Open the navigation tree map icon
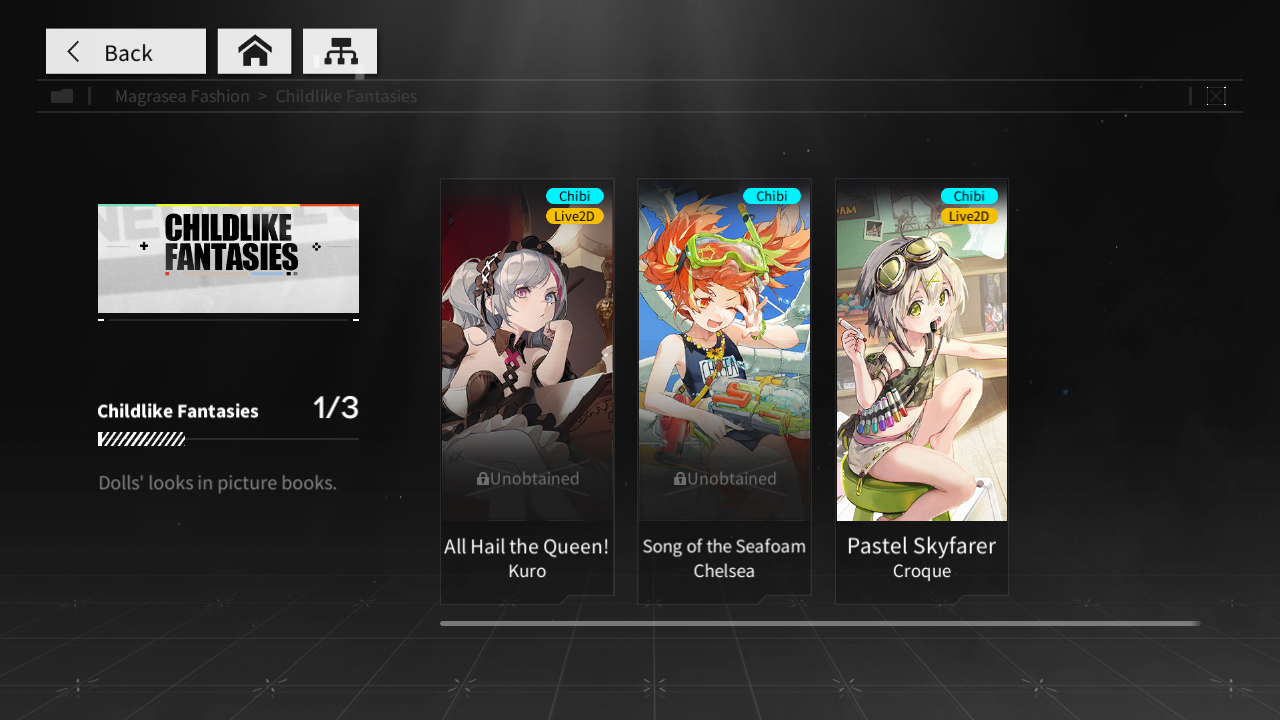The height and width of the screenshot is (720, 1280). pos(340,51)
